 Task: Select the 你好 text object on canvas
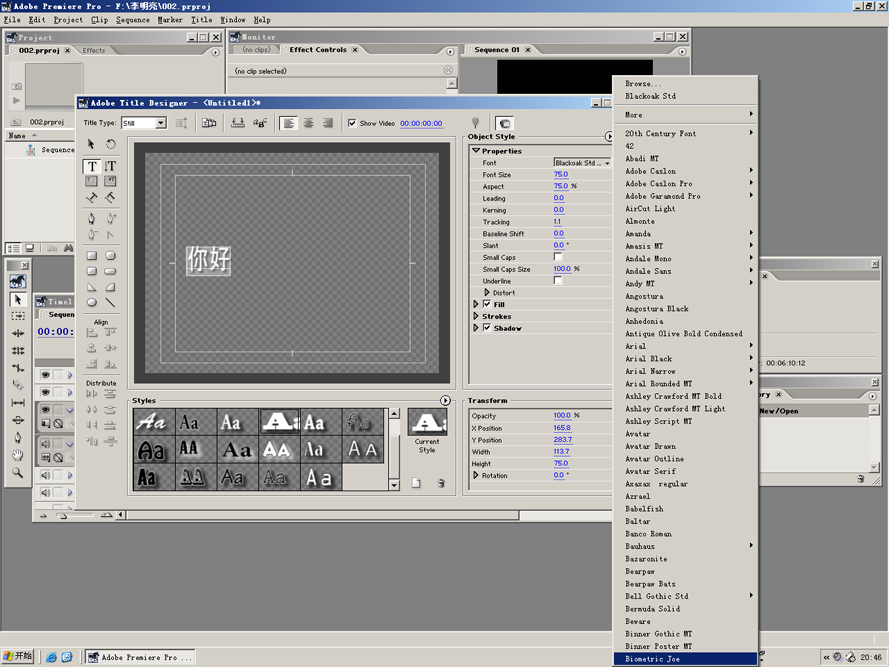pos(209,260)
